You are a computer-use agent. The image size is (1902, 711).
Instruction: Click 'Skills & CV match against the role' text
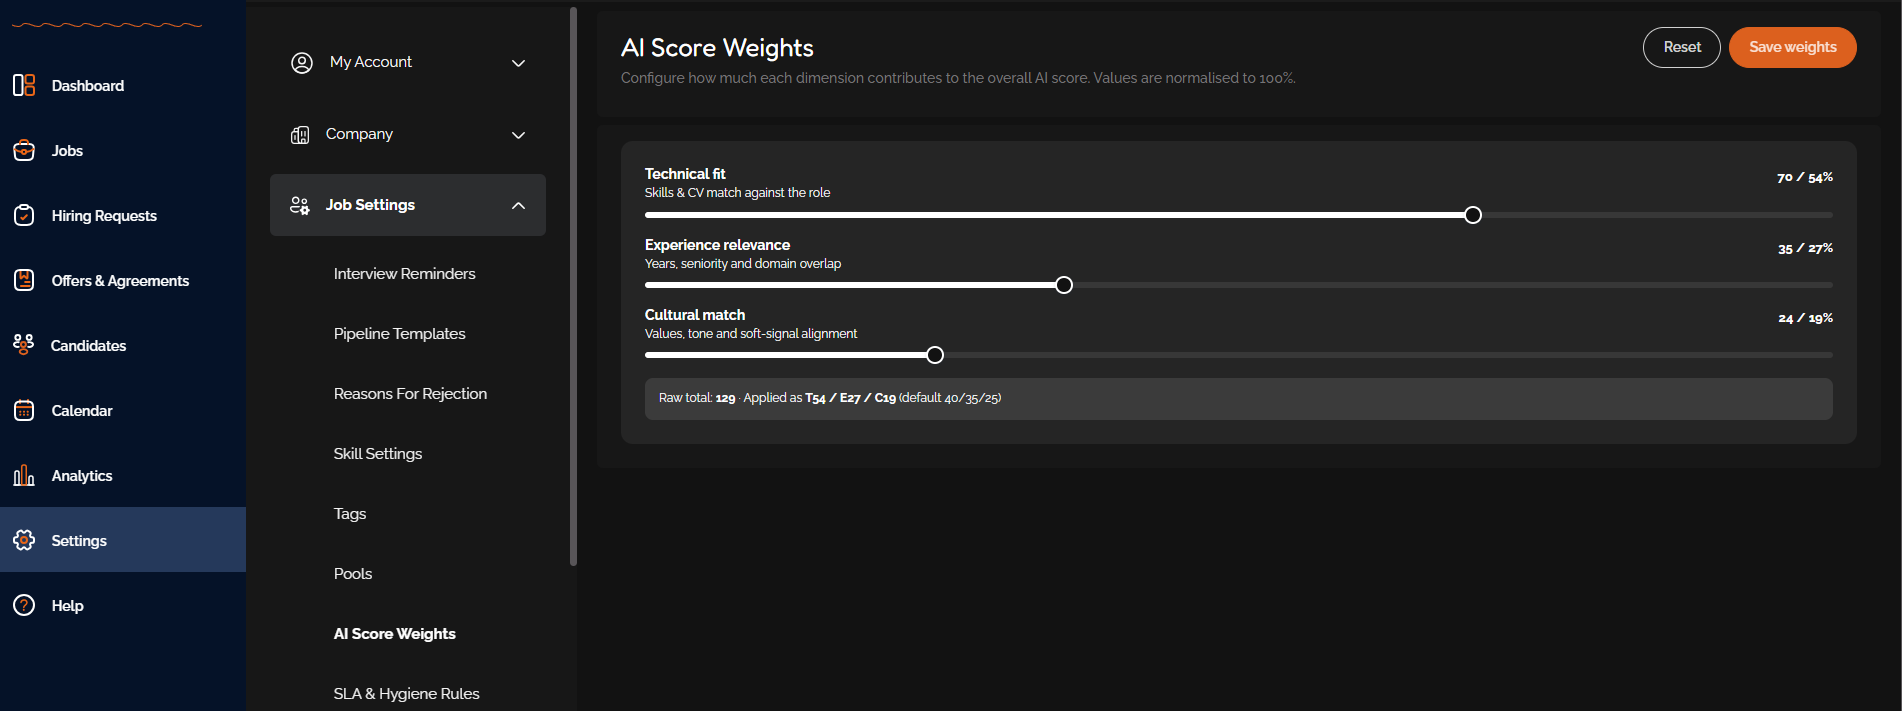(737, 193)
